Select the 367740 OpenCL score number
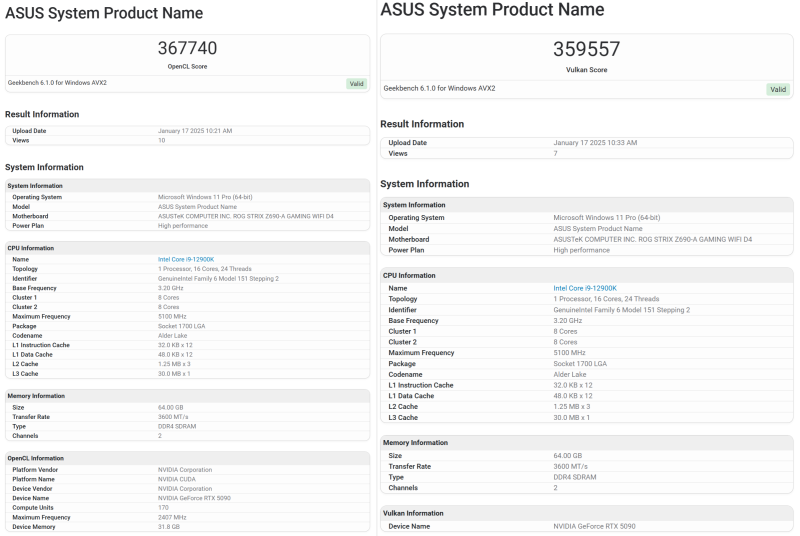This screenshot has width=800, height=536. click(x=187, y=48)
